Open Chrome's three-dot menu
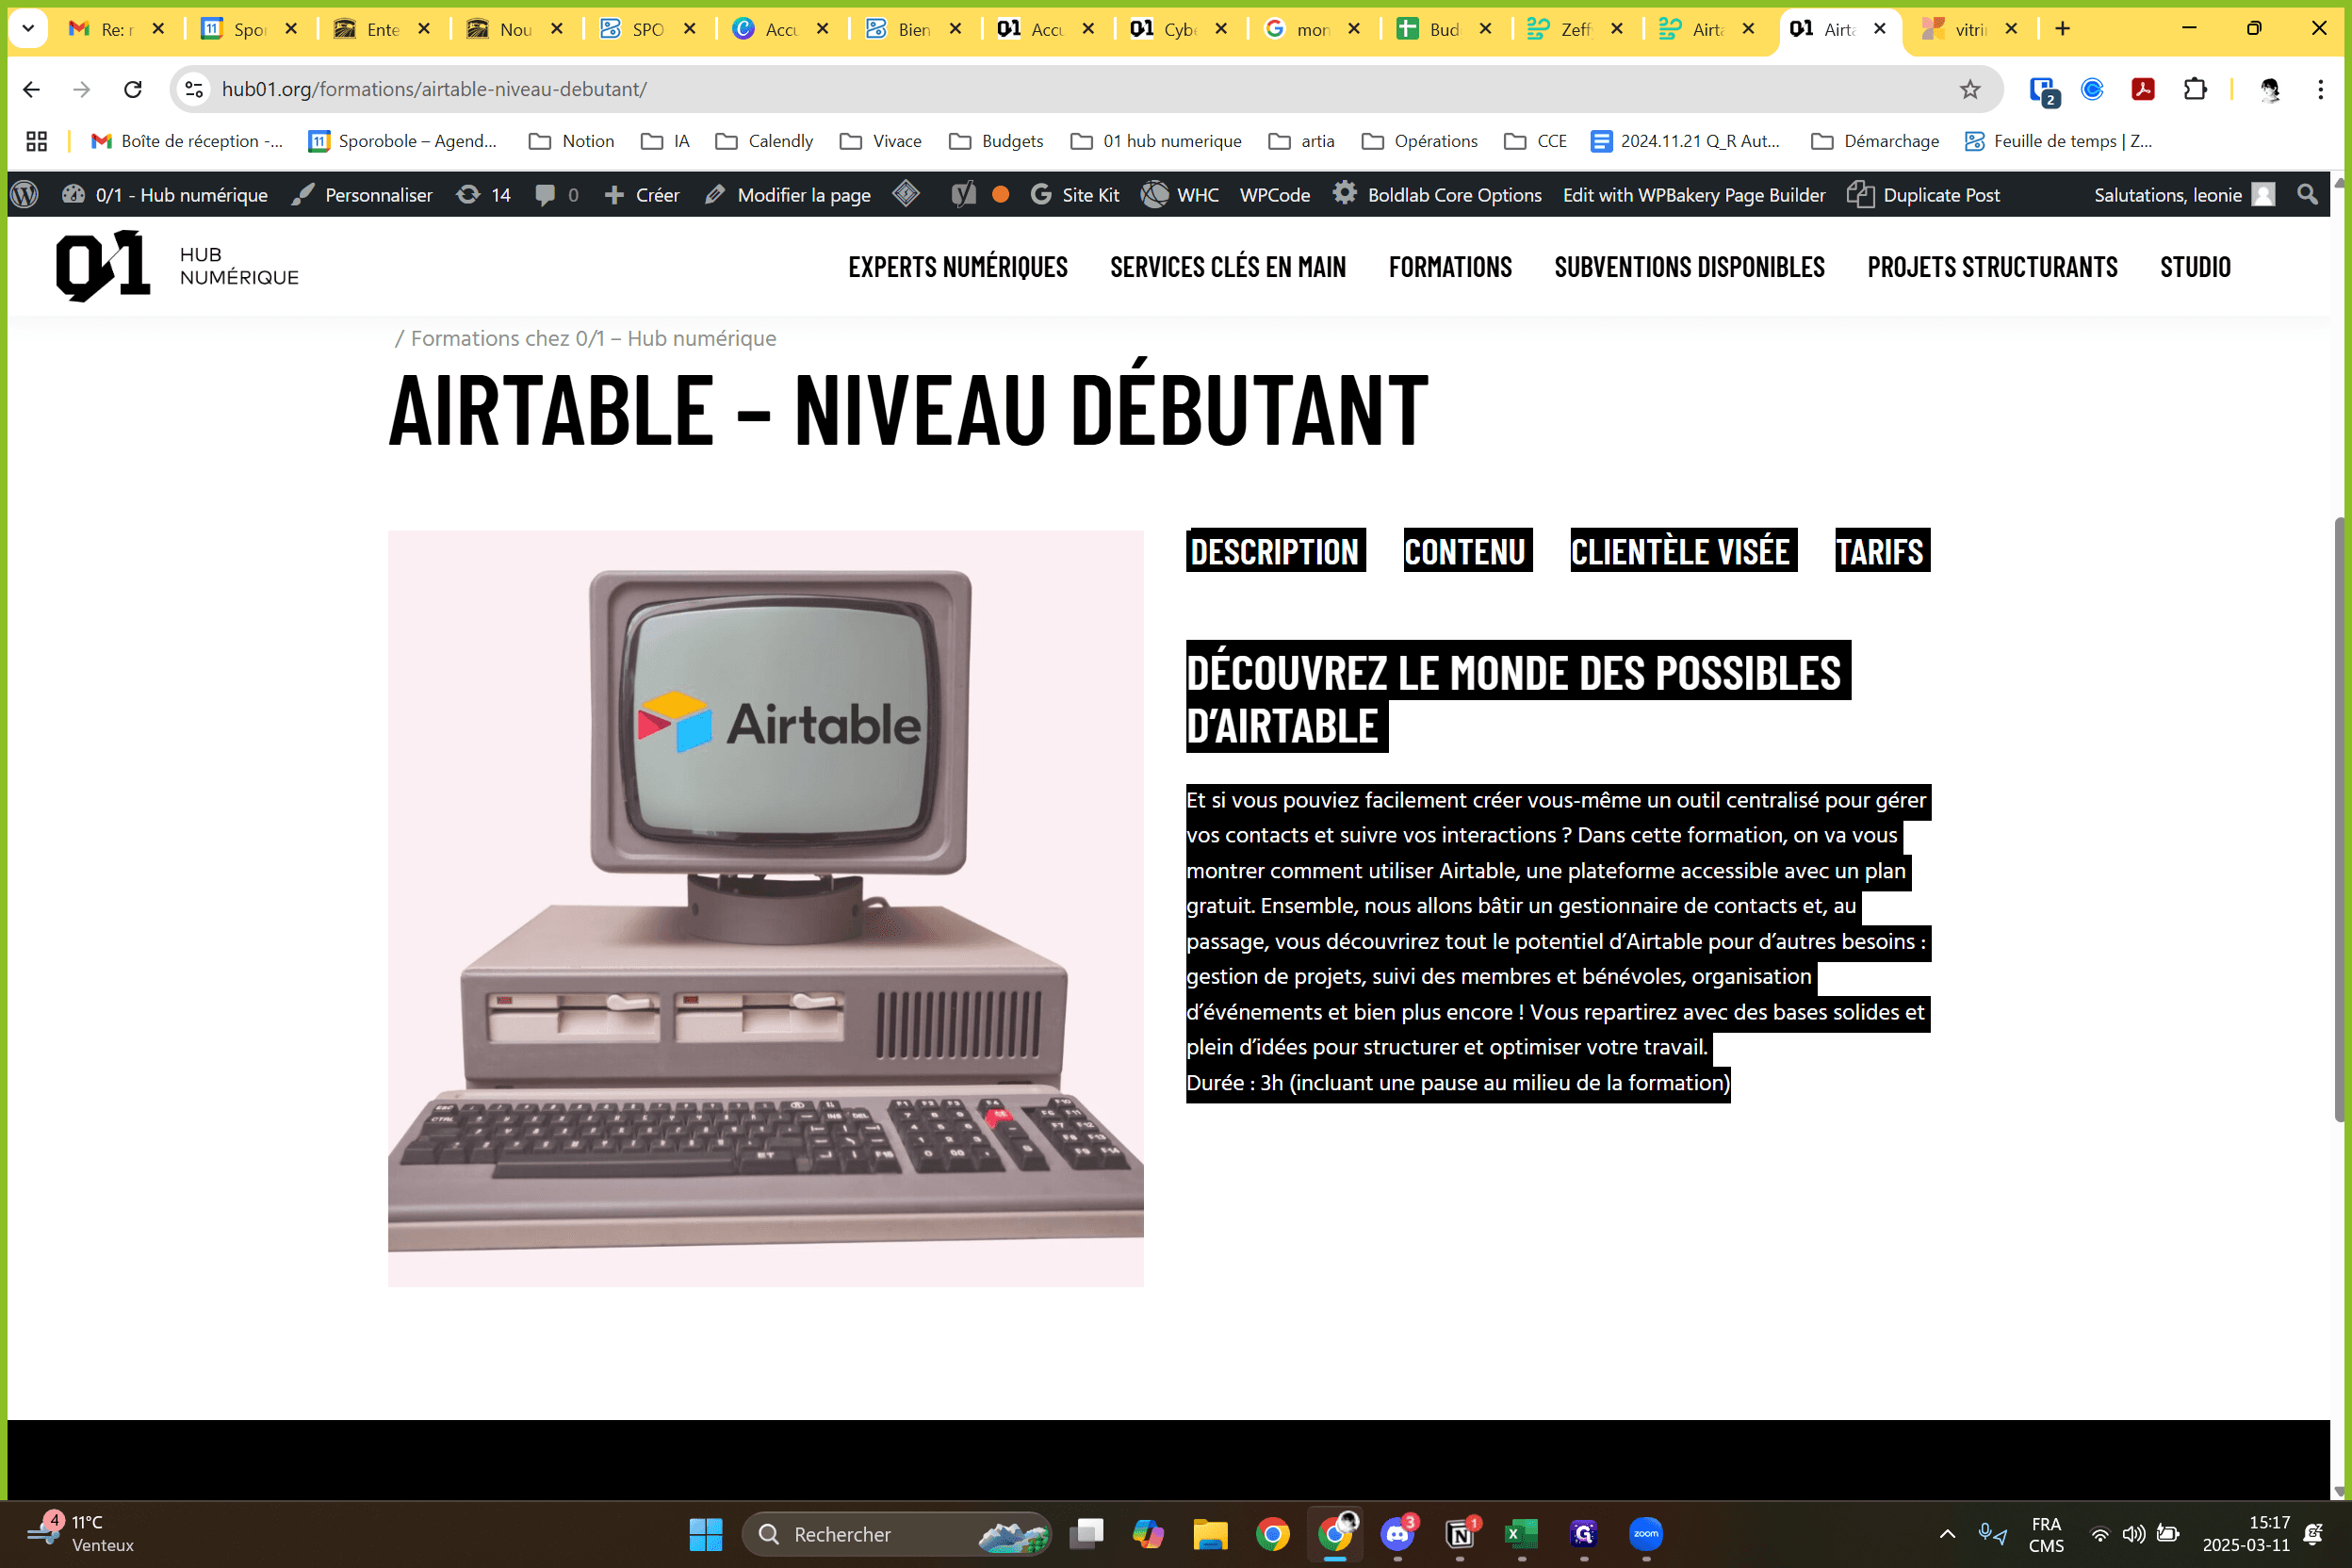The image size is (2352, 1568). coord(2320,89)
